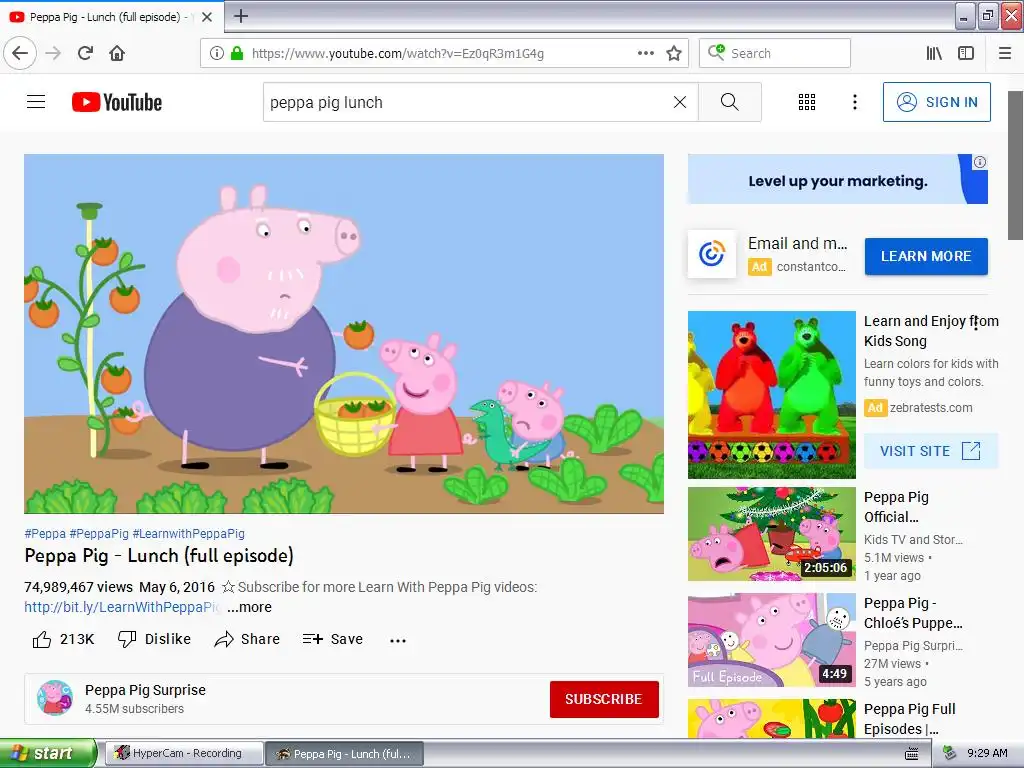Open Peppa Pig Official video title
This screenshot has width=1024, height=768.
coord(896,507)
